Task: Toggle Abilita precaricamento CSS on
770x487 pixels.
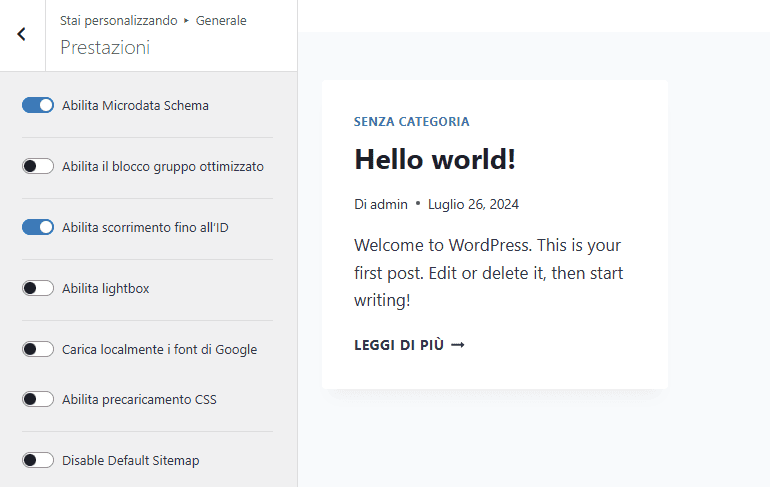Action: pos(38,399)
